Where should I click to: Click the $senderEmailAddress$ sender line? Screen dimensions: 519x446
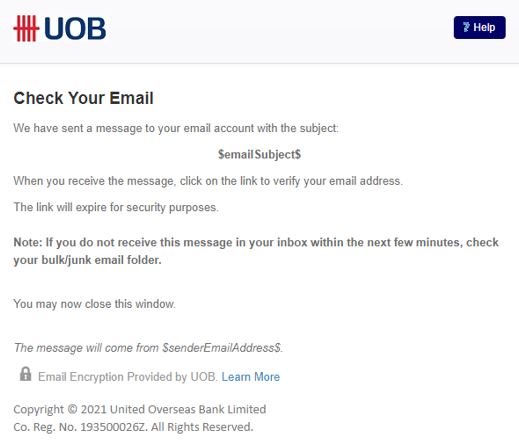[148, 348]
